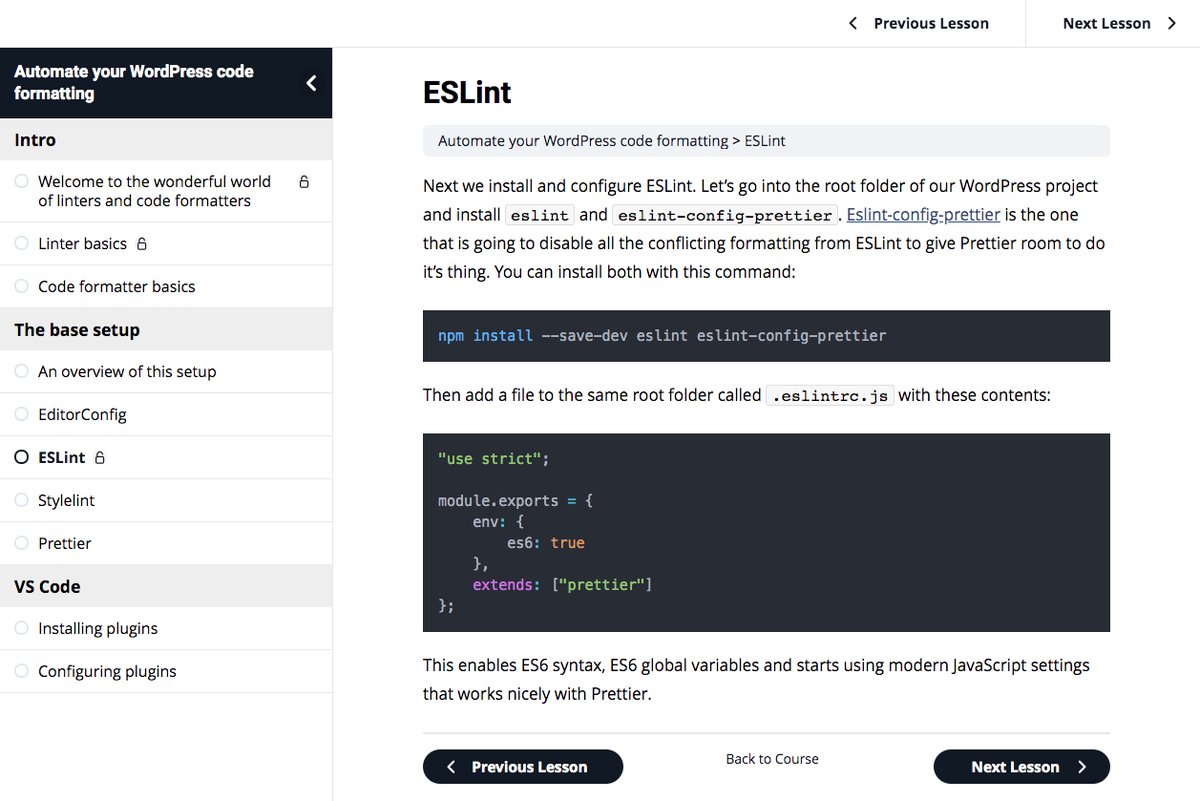
Task: Click the right arrow in bottom Next Lesson button
Action: tap(1082, 767)
